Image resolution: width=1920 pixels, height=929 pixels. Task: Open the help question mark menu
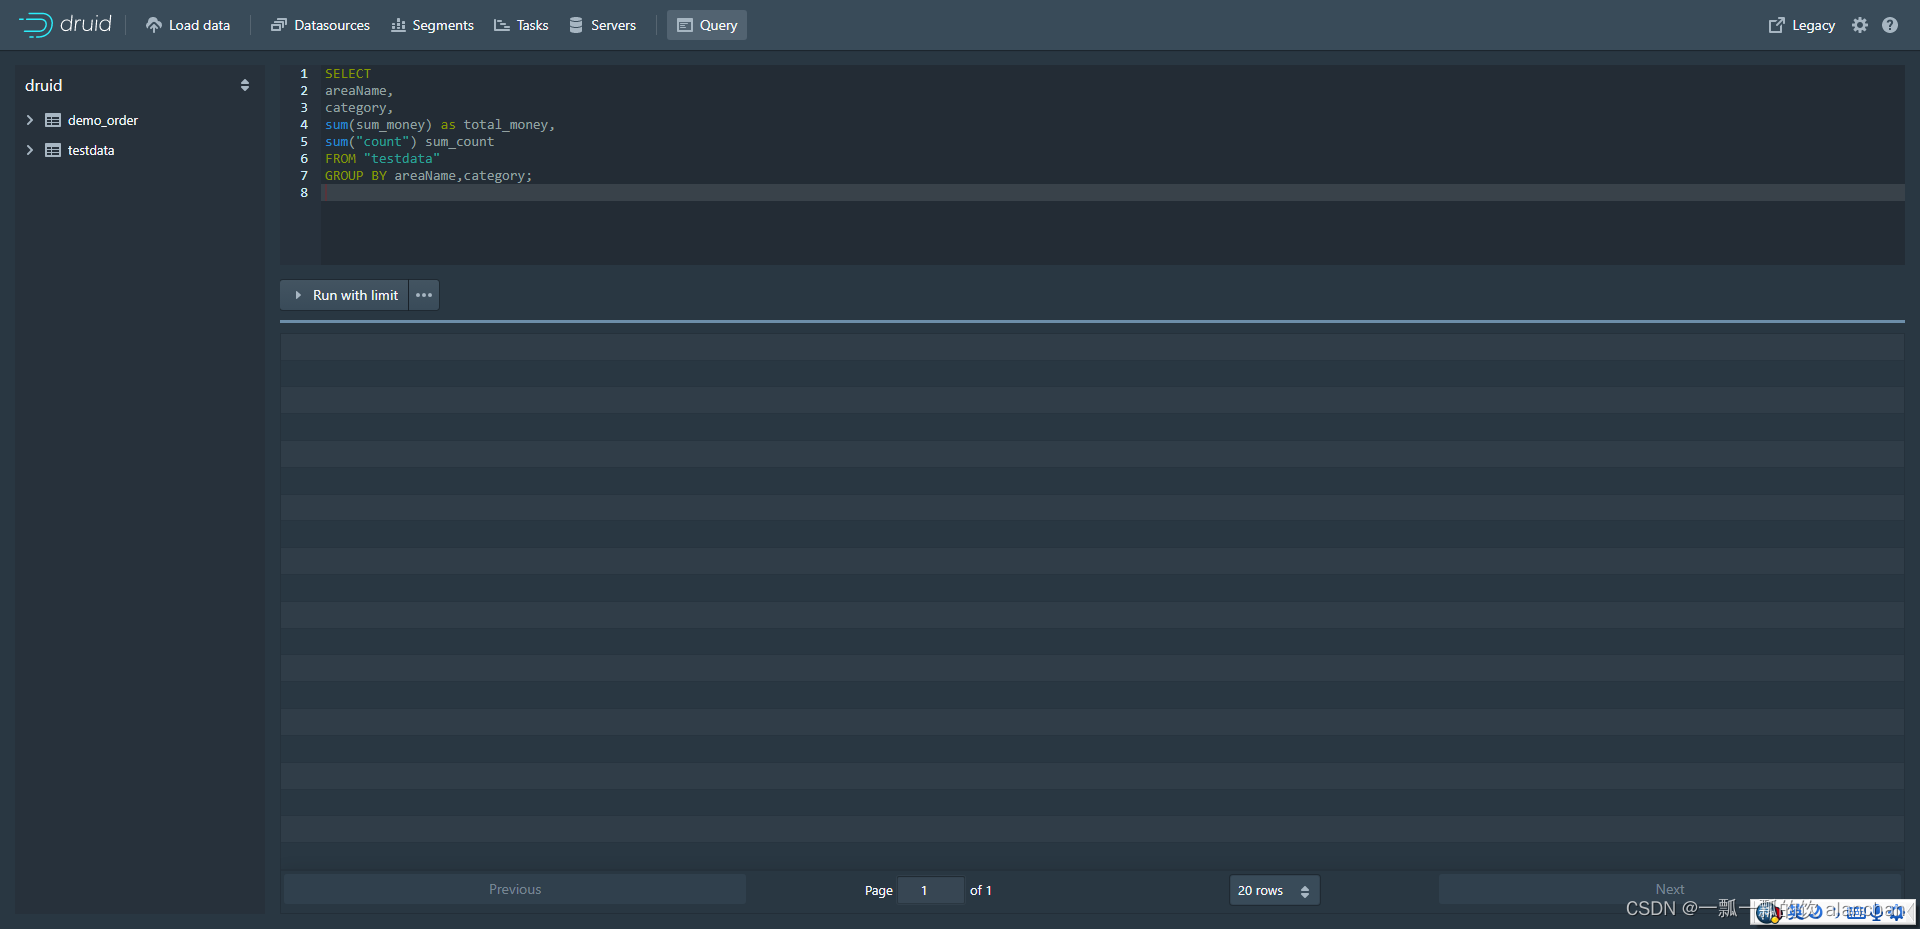[1890, 25]
